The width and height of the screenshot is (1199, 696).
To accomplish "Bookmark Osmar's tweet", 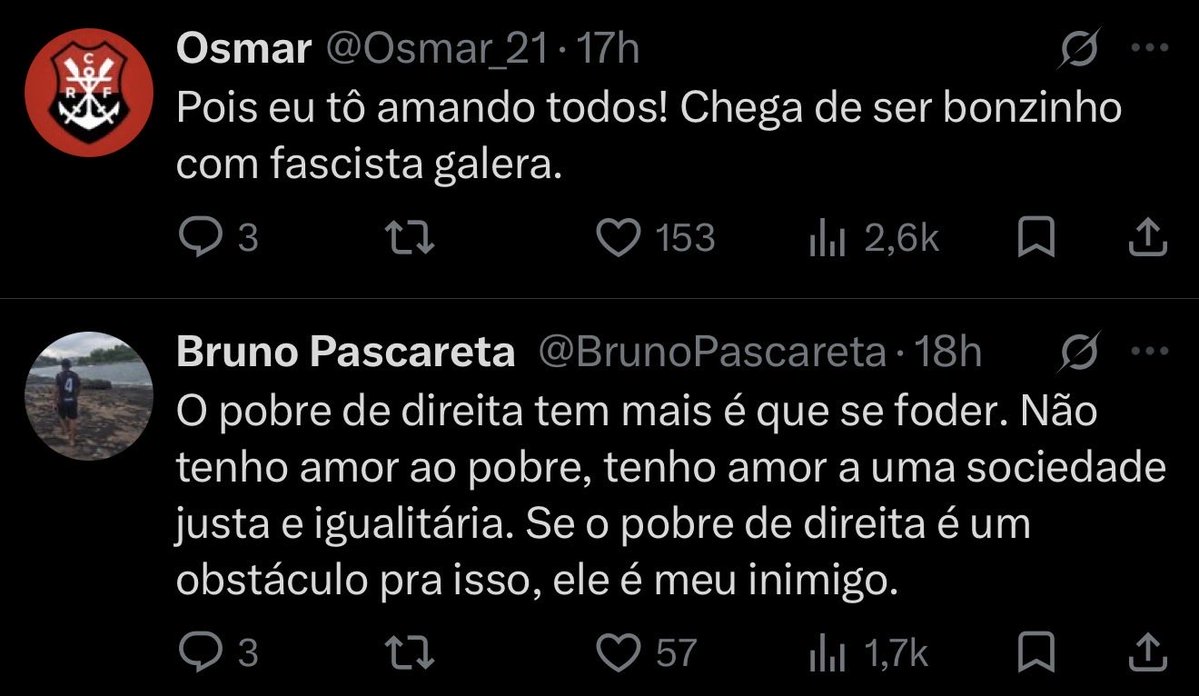I will 1036,237.
